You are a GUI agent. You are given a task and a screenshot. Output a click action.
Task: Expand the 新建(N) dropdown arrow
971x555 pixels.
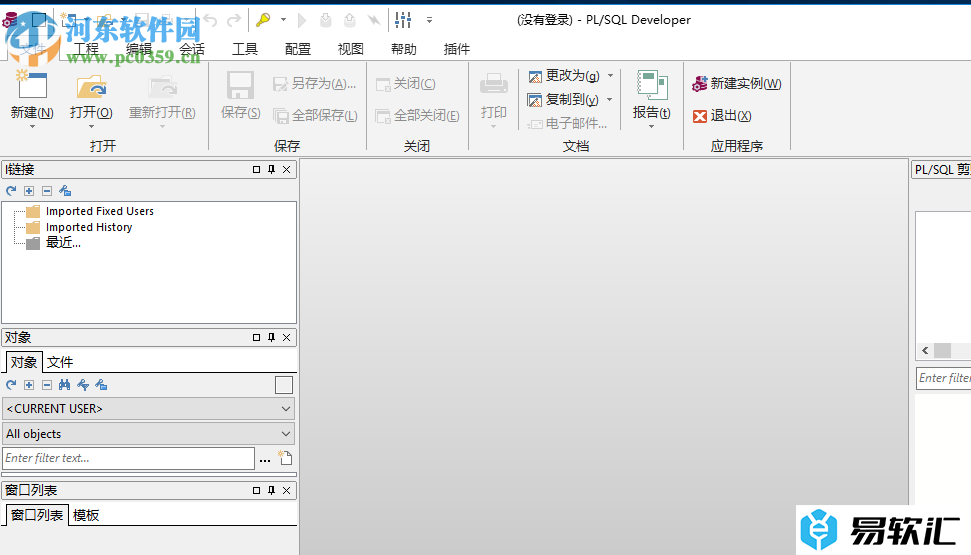coord(32,126)
